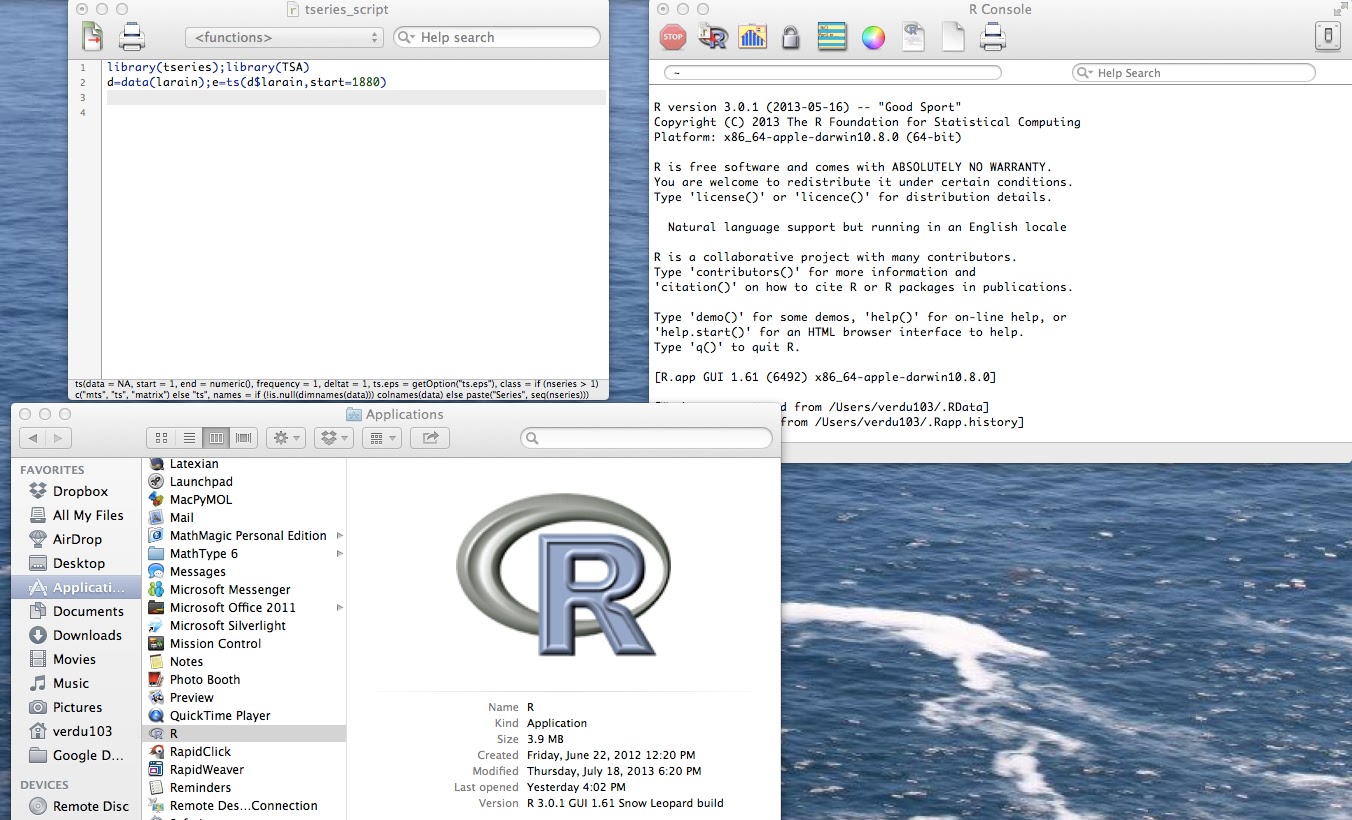Click the script editor Help search field
The width and height of the screenshot is (1352, 820).
(x=497, y=37)
